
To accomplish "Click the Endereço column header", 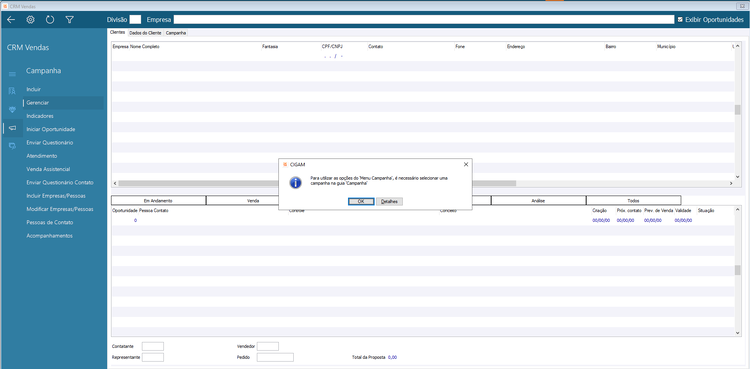I will pyautogui.click(x=516, y=47).
